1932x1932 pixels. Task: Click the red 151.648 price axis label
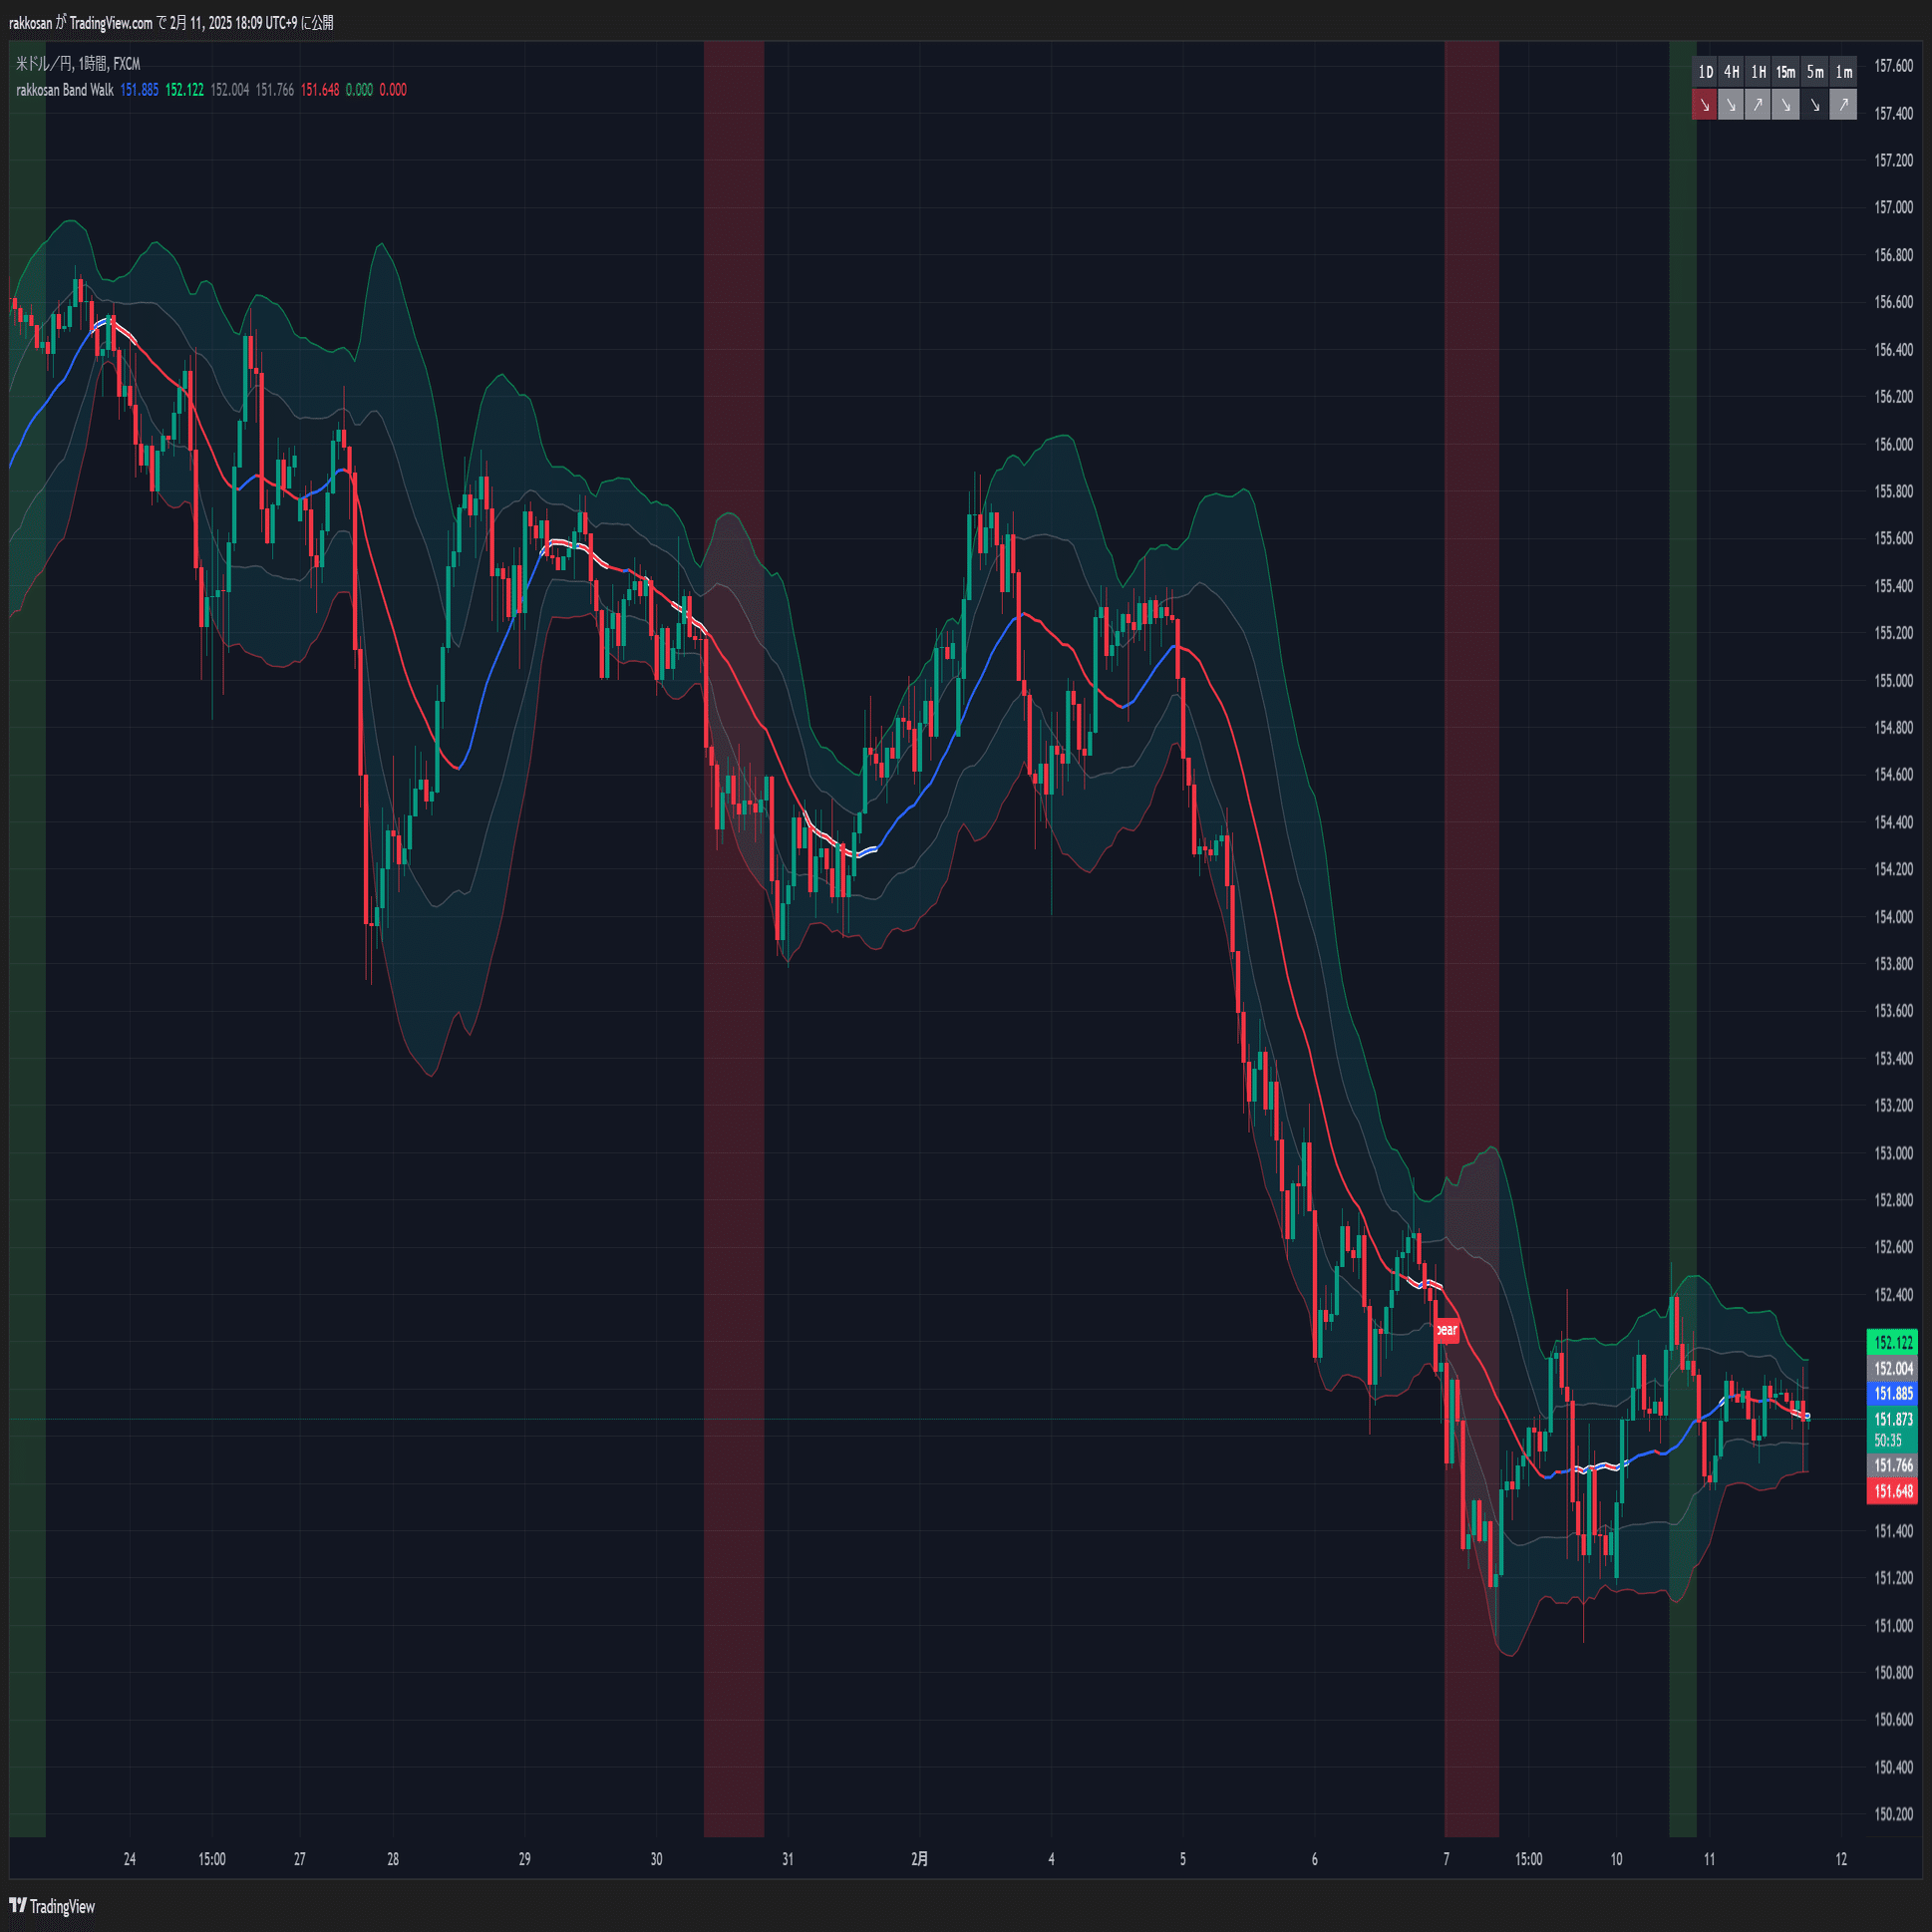pyautogui.click(x=1892, y=1491)
